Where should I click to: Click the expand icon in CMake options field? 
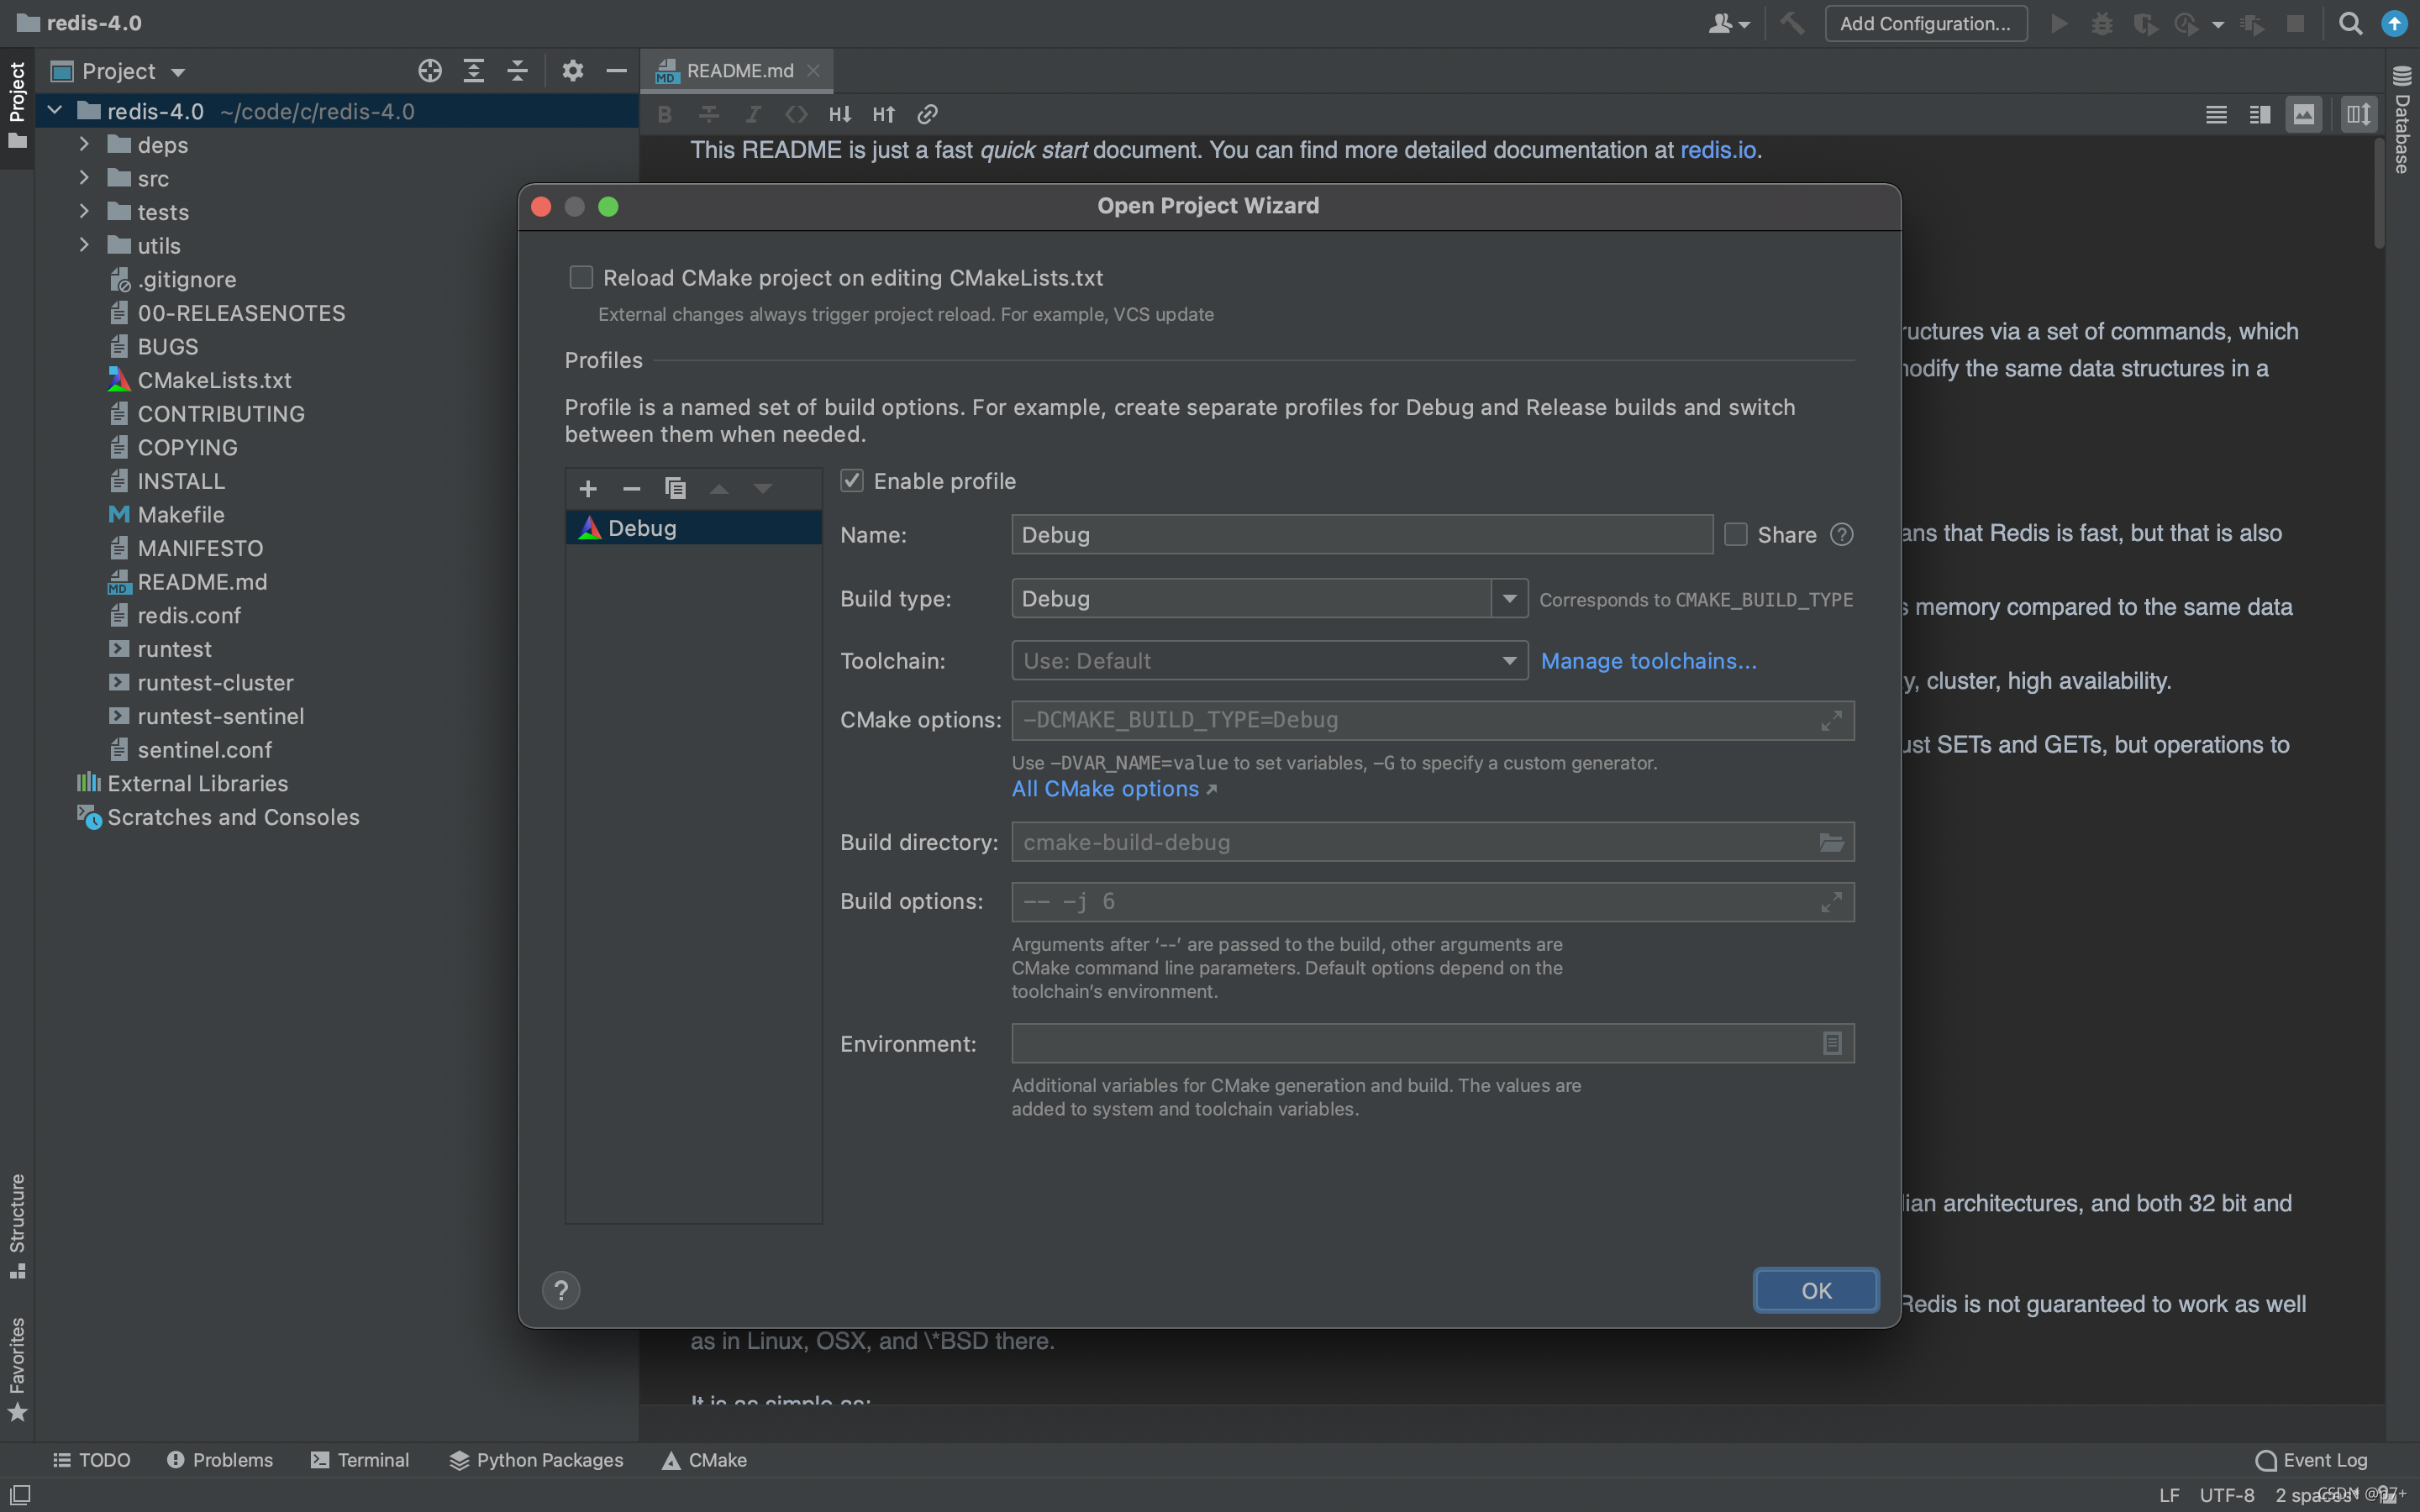pyautogui.click(x=1830, y=720)
